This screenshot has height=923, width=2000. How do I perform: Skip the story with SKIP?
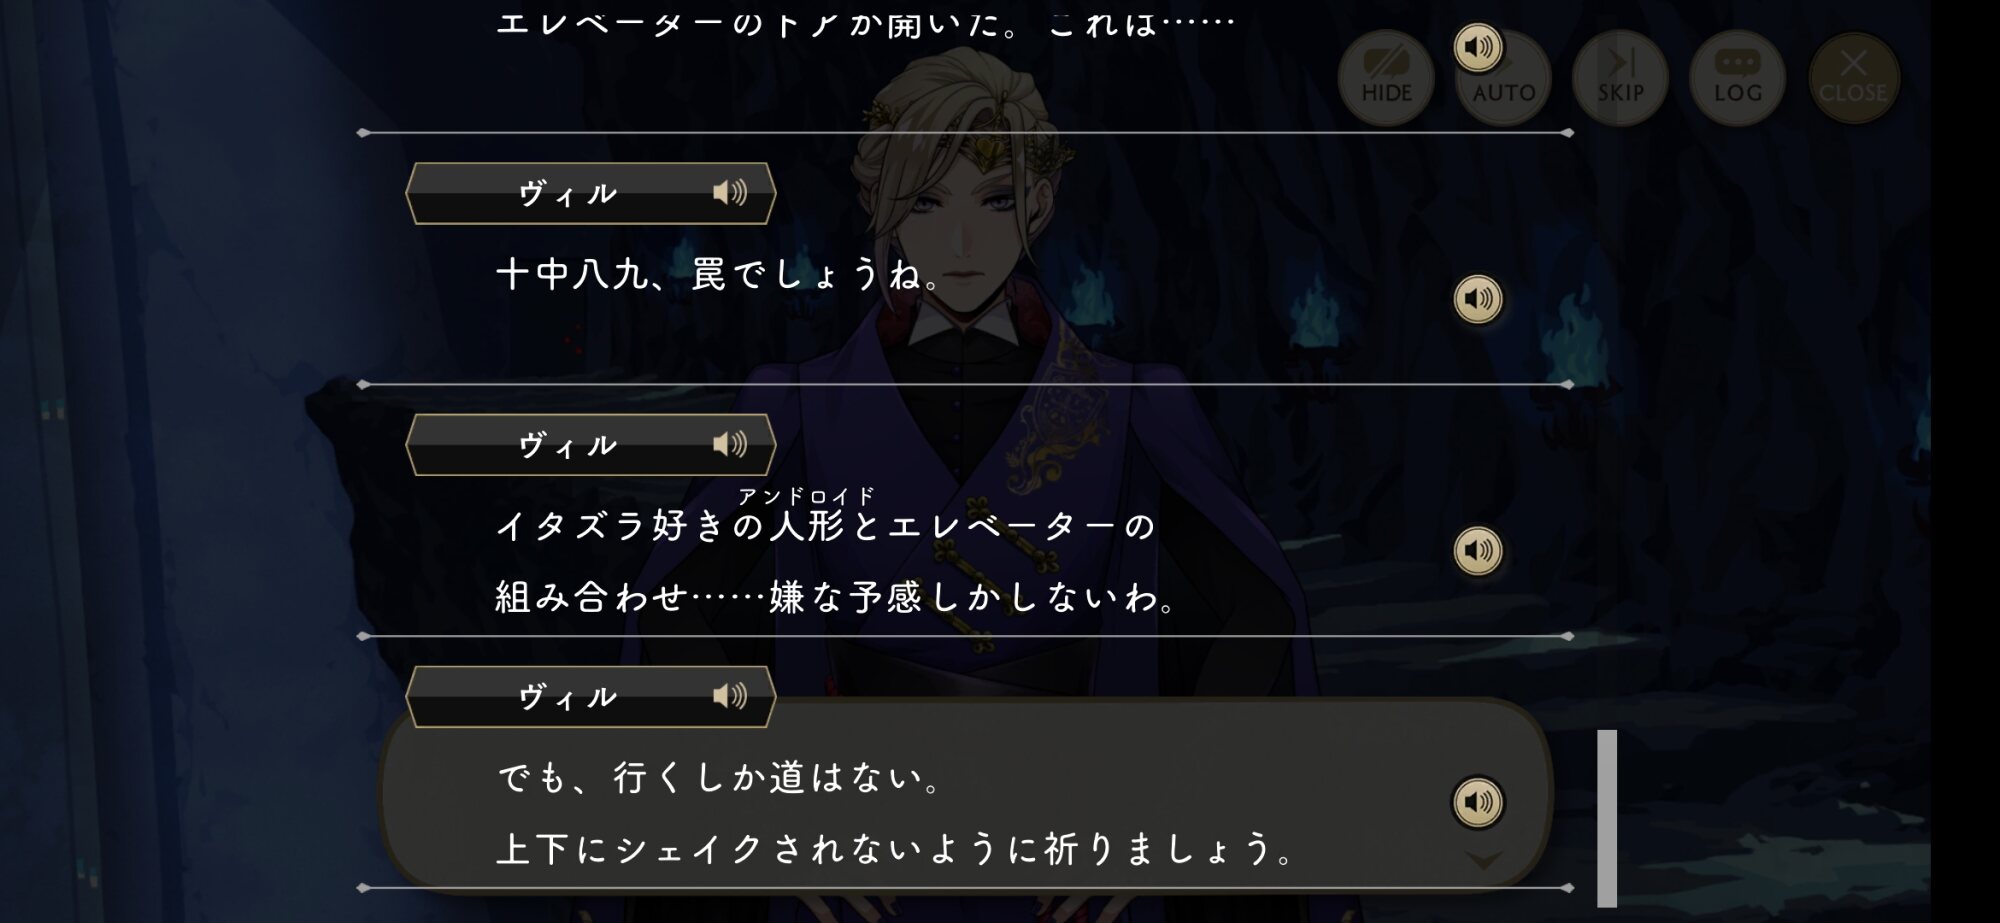1620,78
